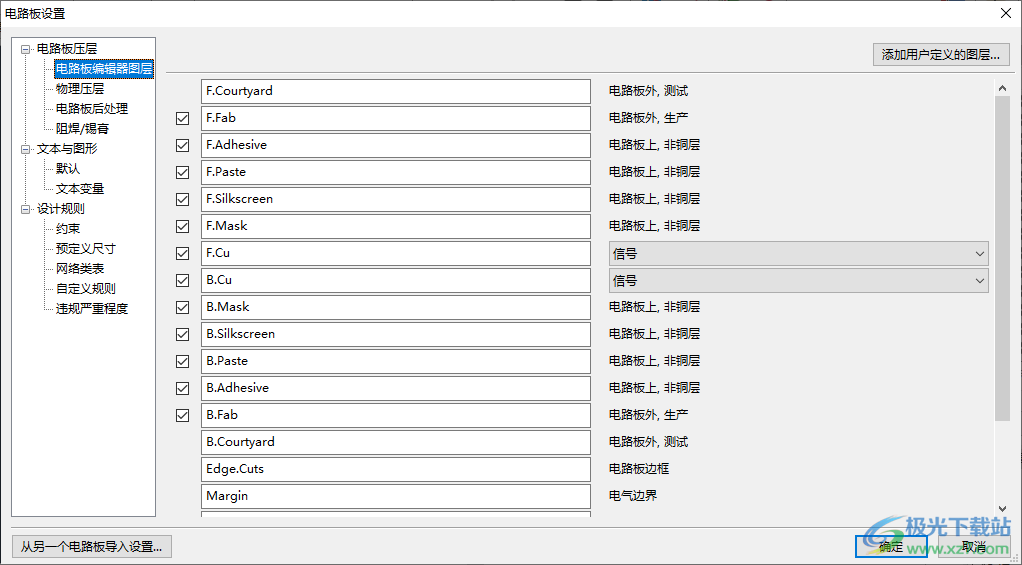Click the B.Silkscreen name field
The width and height of the screenshot is (1022, 565).
[396, 334]
